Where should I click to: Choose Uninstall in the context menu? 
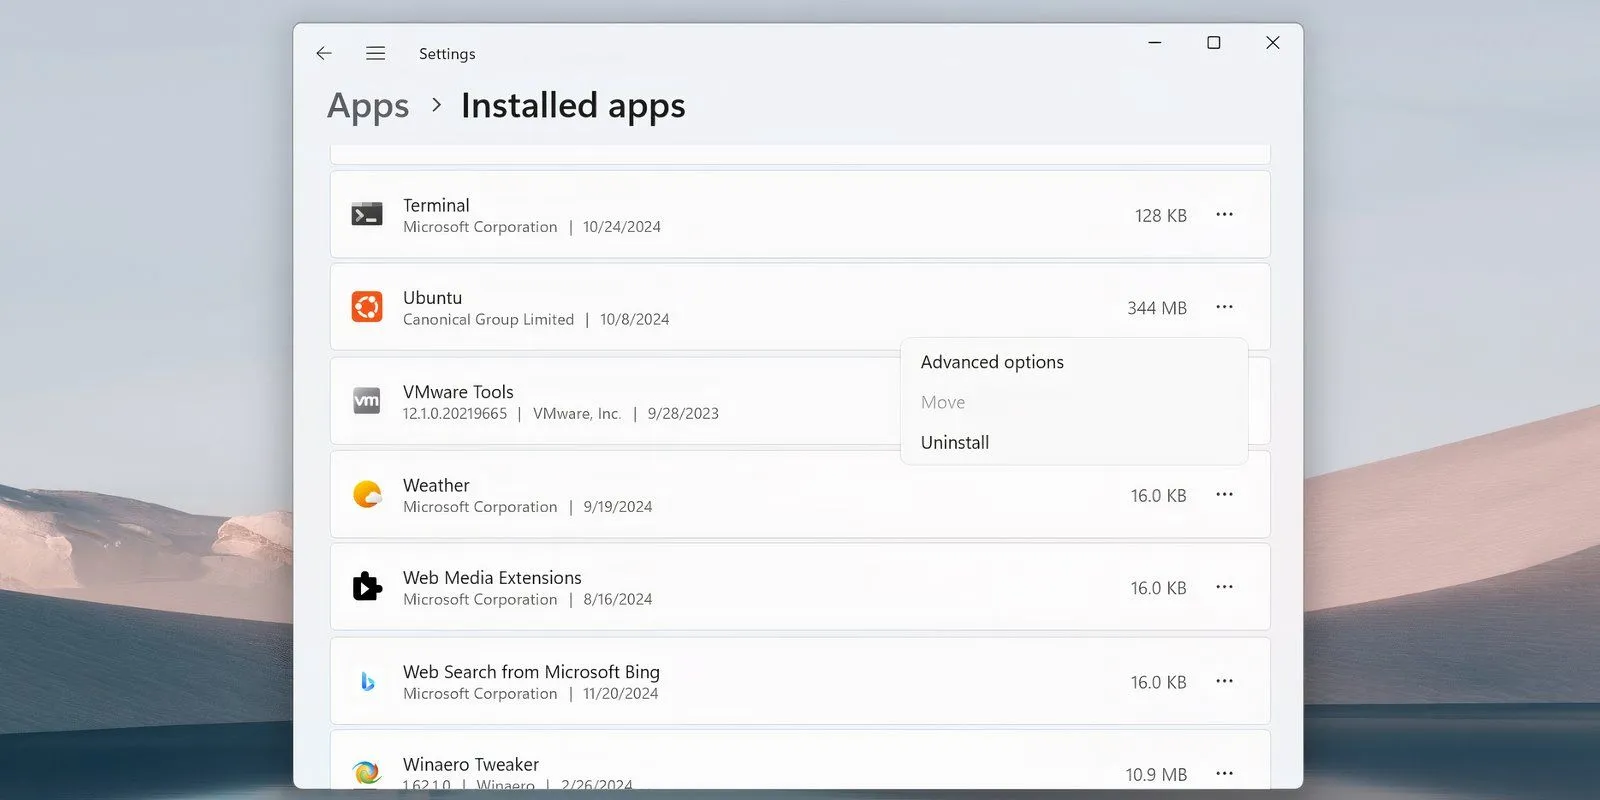coord(1074,442)
